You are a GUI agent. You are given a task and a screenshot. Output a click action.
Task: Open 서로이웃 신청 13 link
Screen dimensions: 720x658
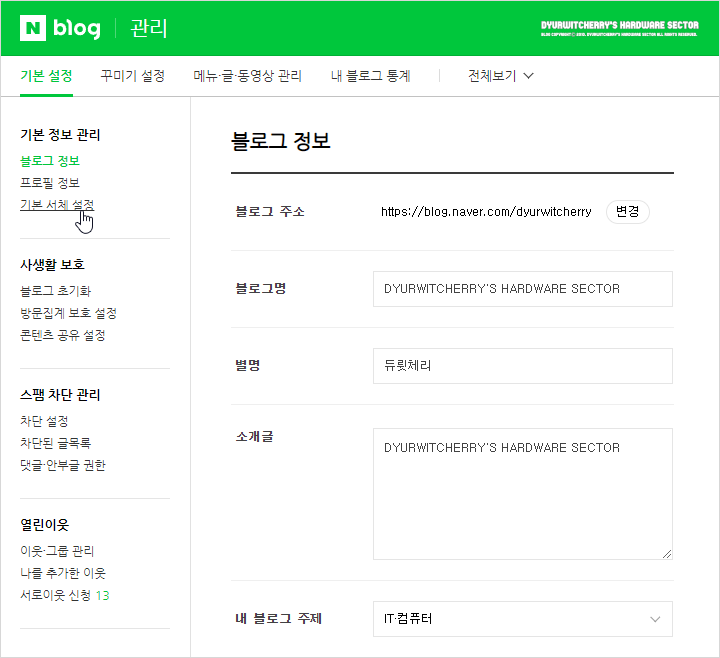coord(65,595)
